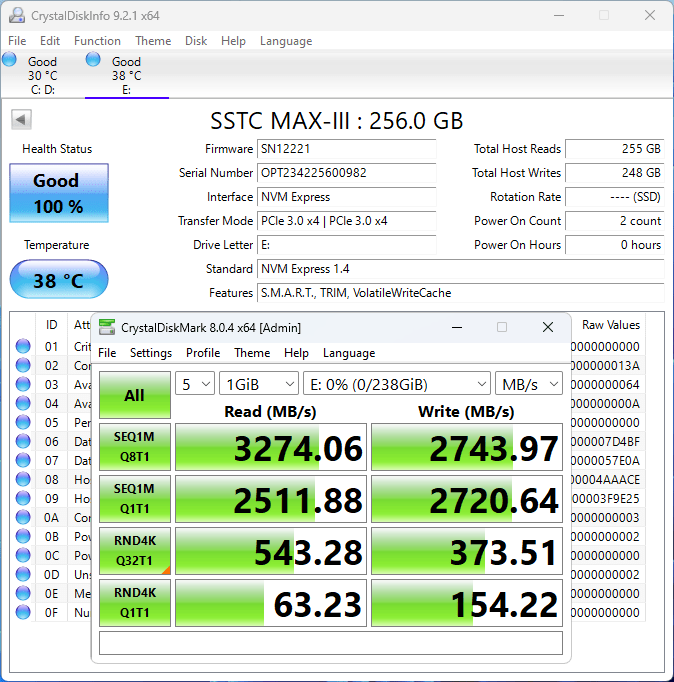Expand the target drive dropdown E: 0%

[396, 384]
